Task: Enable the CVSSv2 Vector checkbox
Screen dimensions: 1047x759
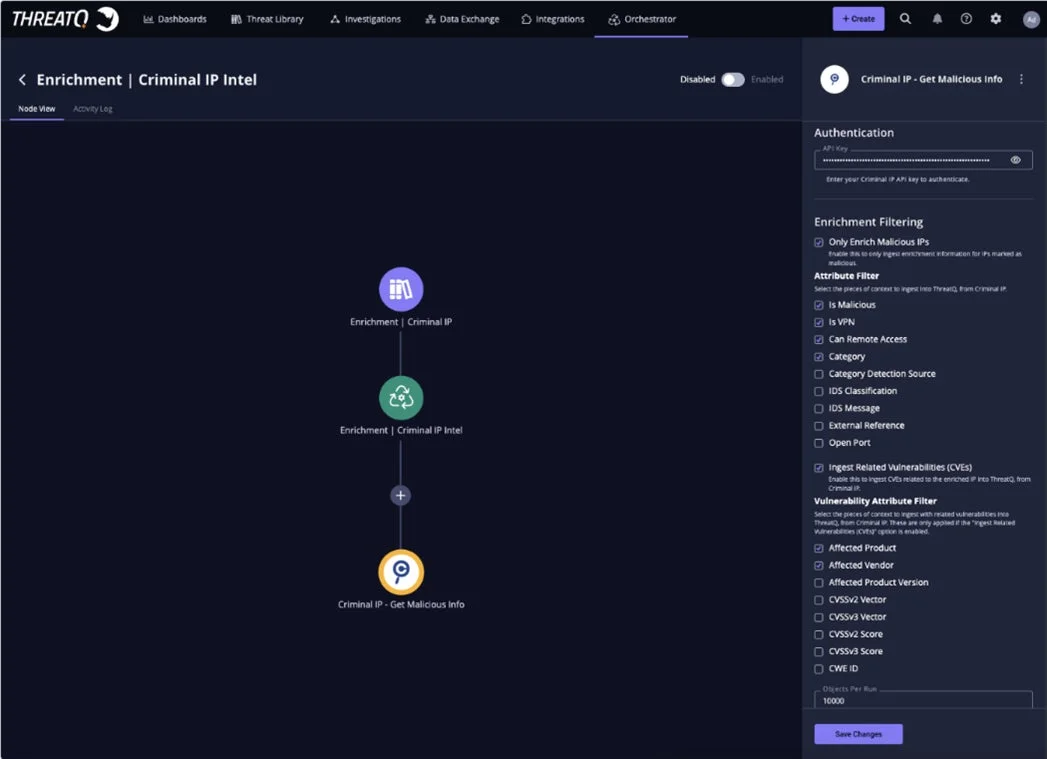Action: point(819,600)
